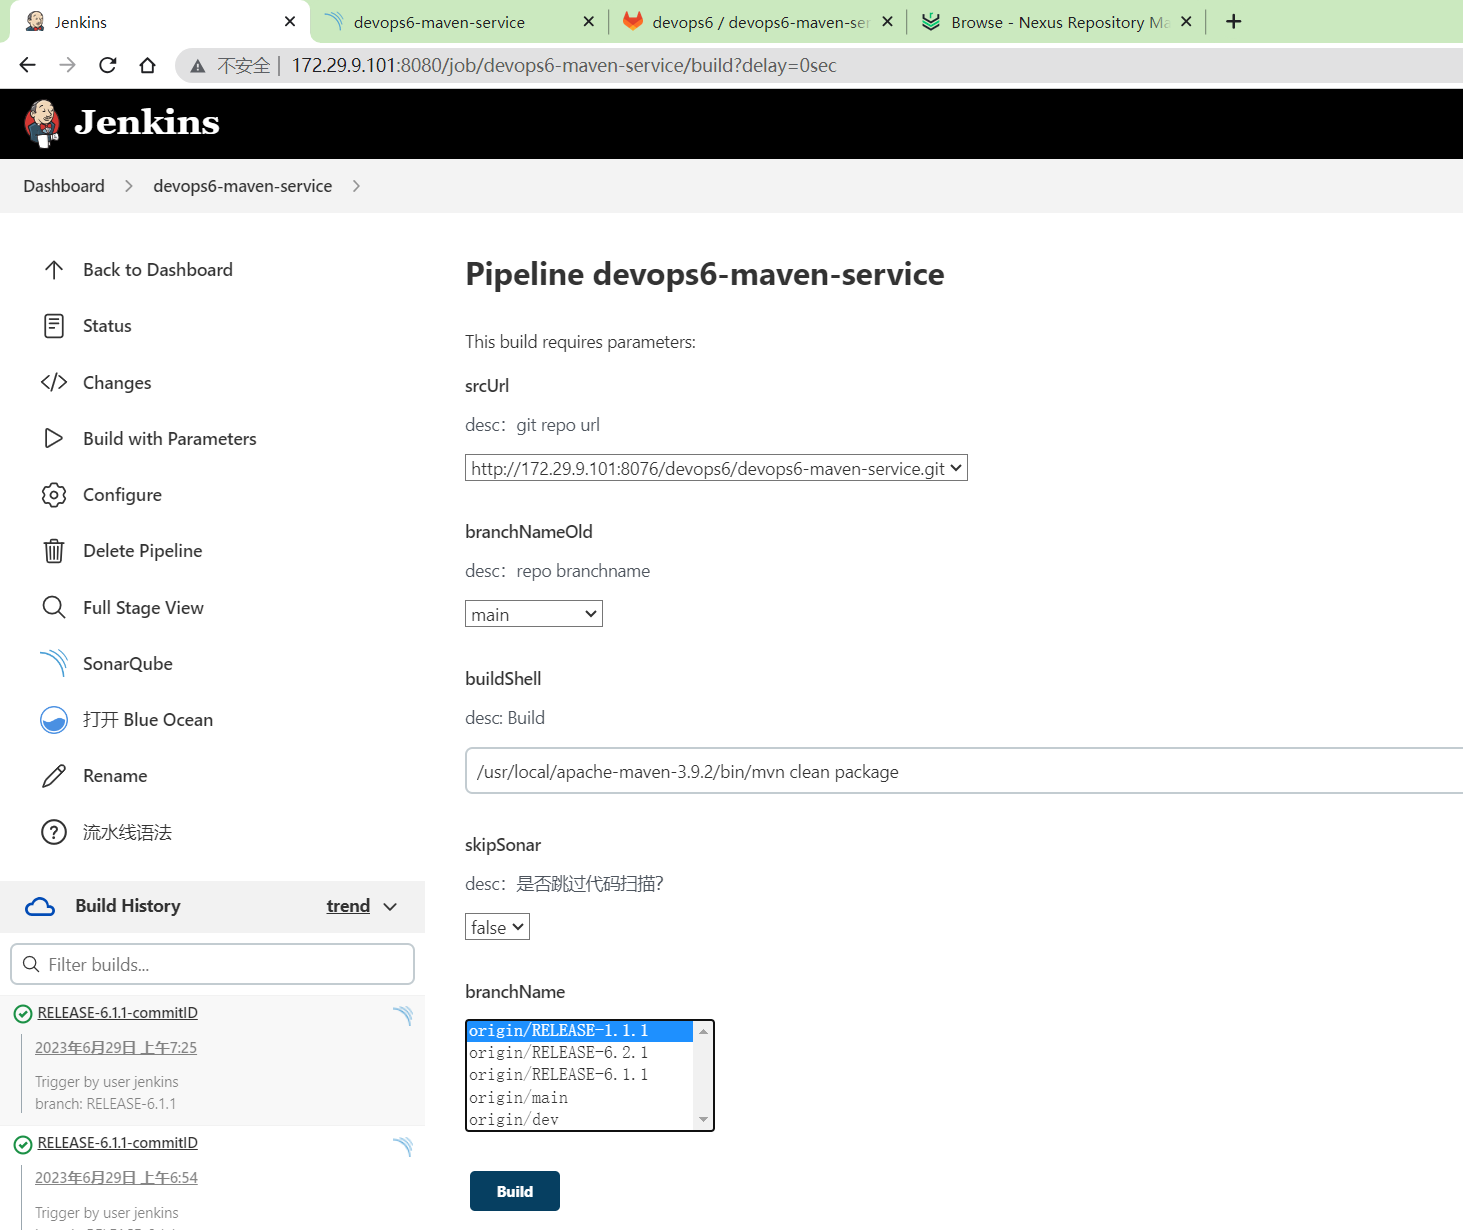Viewport: 1463px width, 1230px height.
Task: Click success status icon of 上午6:54 build
Action: pyautogui.click(x=23, y=1144)
